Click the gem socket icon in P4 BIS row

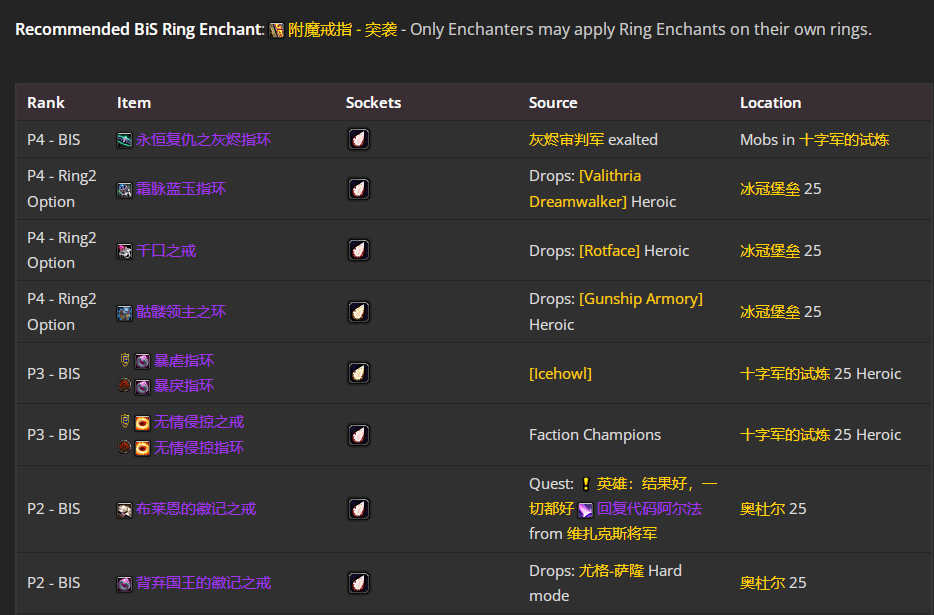[x=359, y=139]
